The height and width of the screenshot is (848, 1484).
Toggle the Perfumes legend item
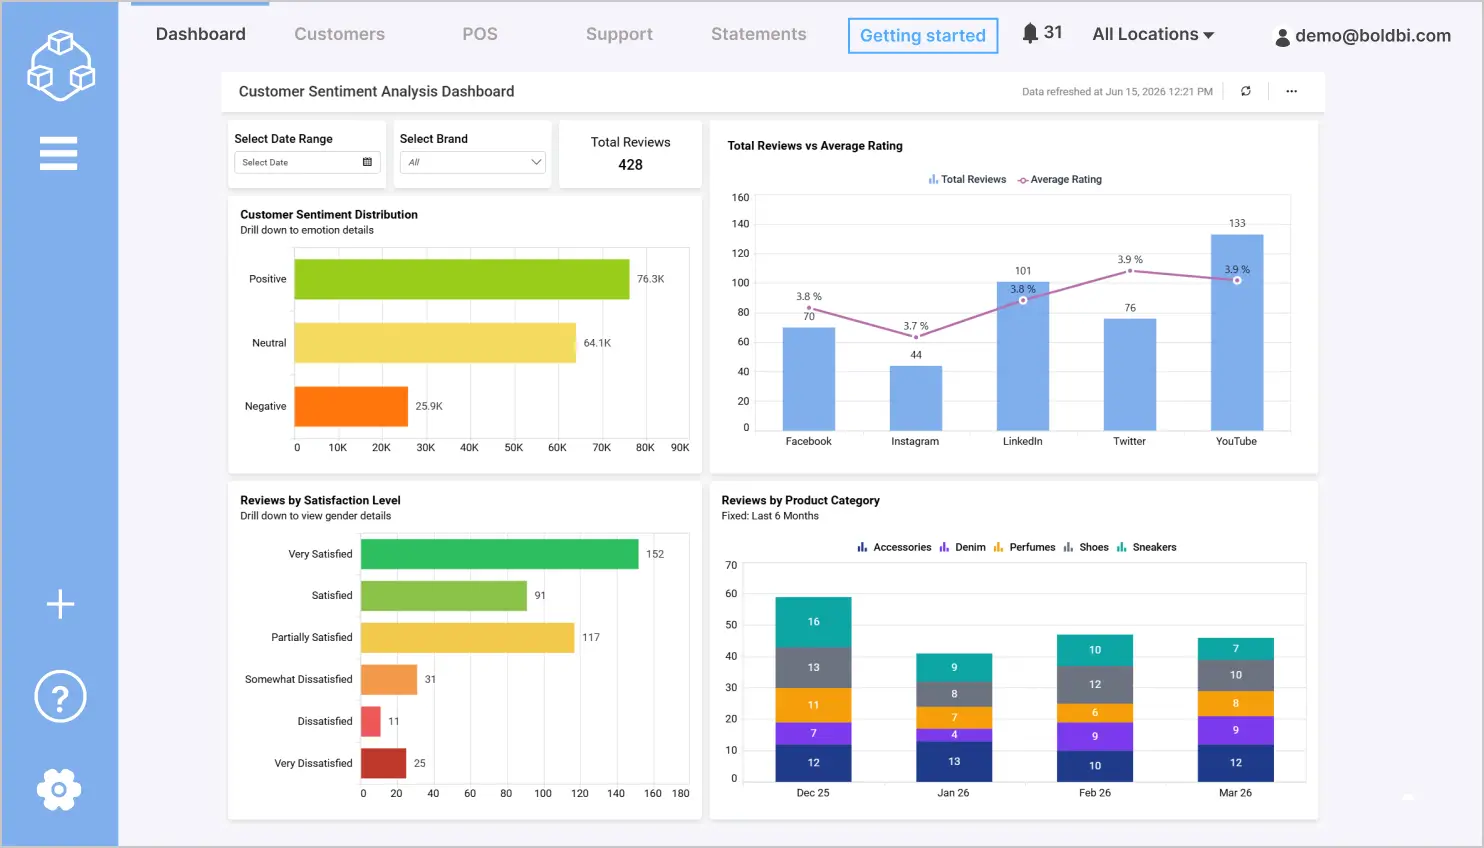[x=1024, y=547]
